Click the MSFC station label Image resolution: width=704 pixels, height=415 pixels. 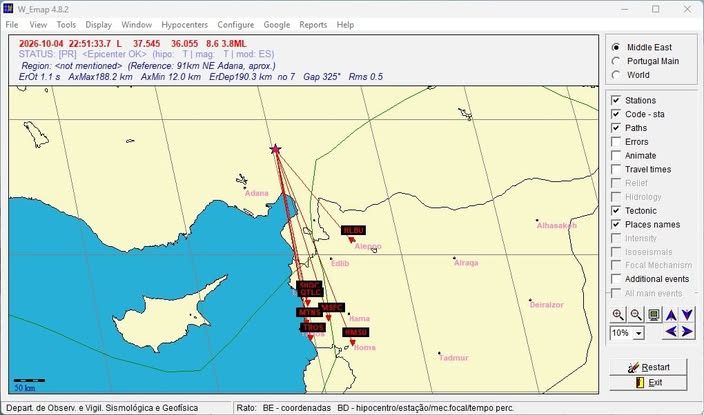point(331,308)
